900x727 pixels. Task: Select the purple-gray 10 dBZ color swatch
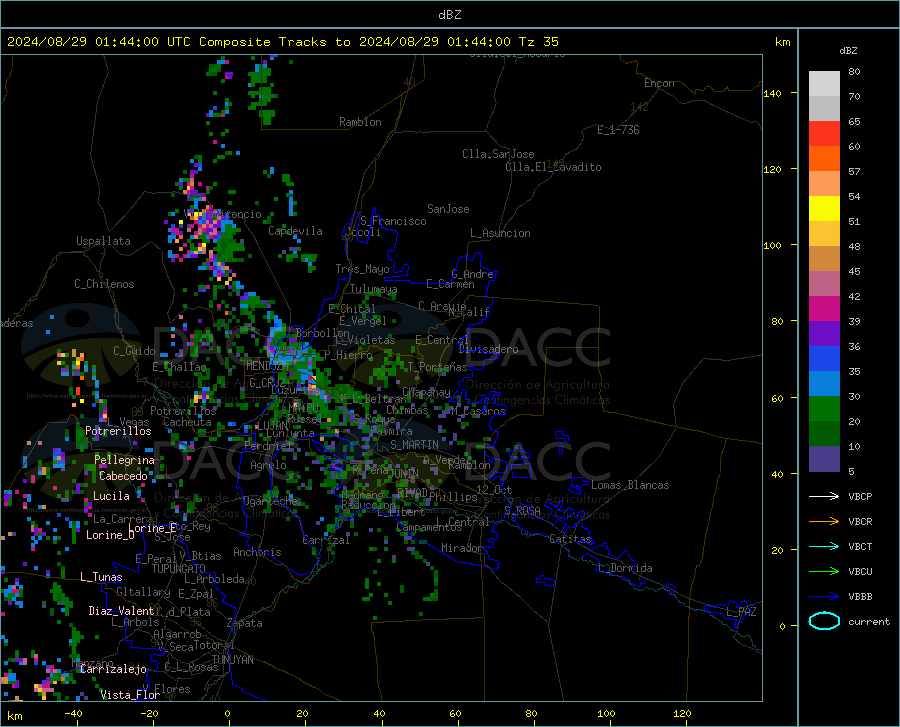(824, 458)
